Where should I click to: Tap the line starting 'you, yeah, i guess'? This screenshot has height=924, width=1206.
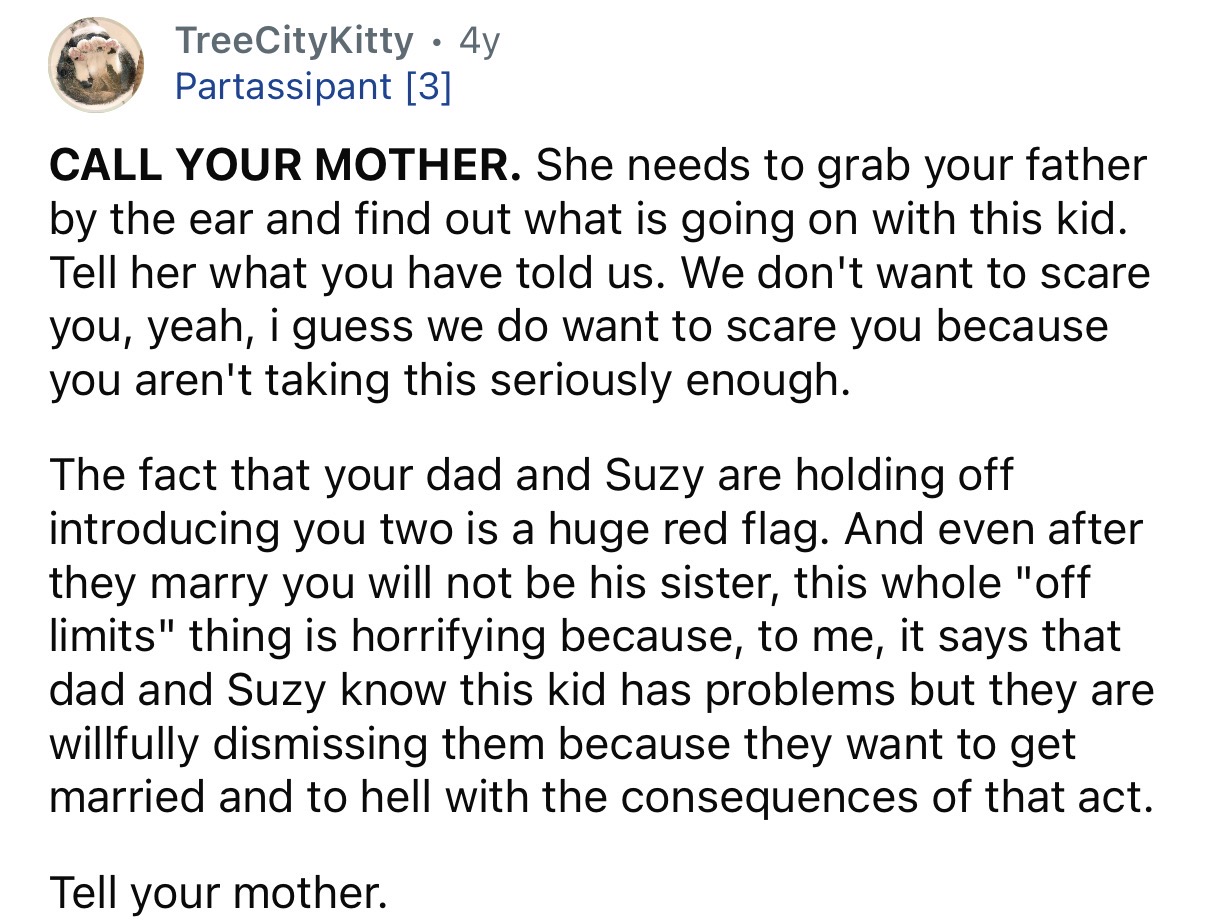[578, 327]
